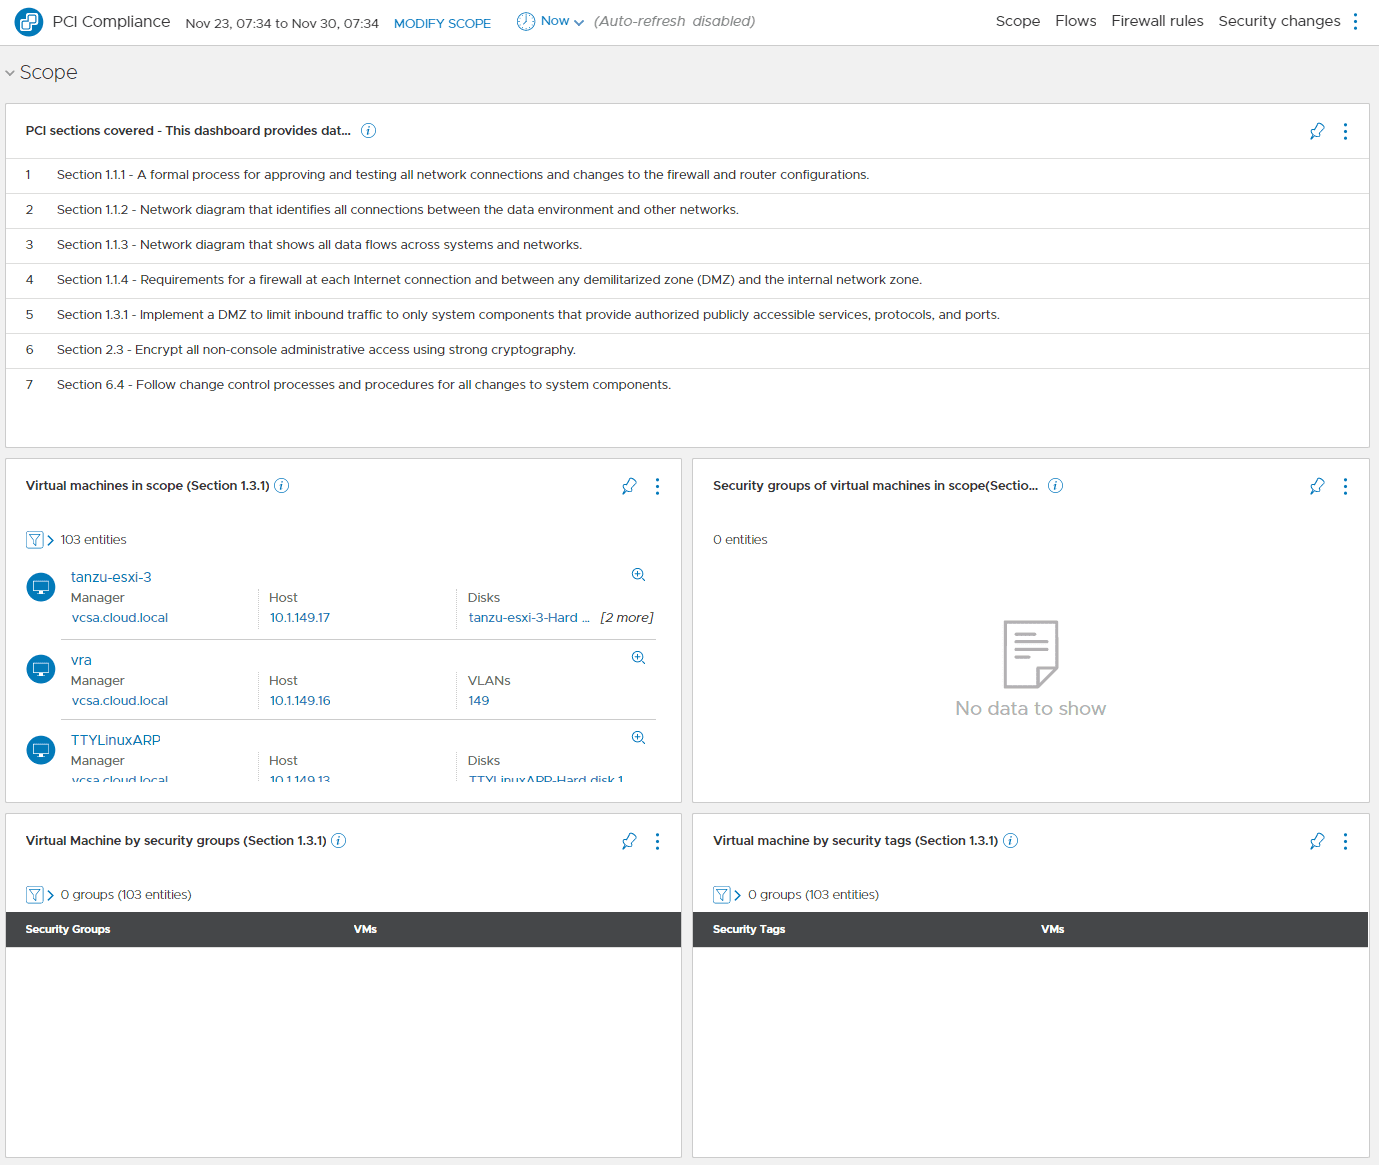The image size is (1379, 1165).
Task: Open more options for Virtual machine by security tags
Action: tap(1345, 841)
